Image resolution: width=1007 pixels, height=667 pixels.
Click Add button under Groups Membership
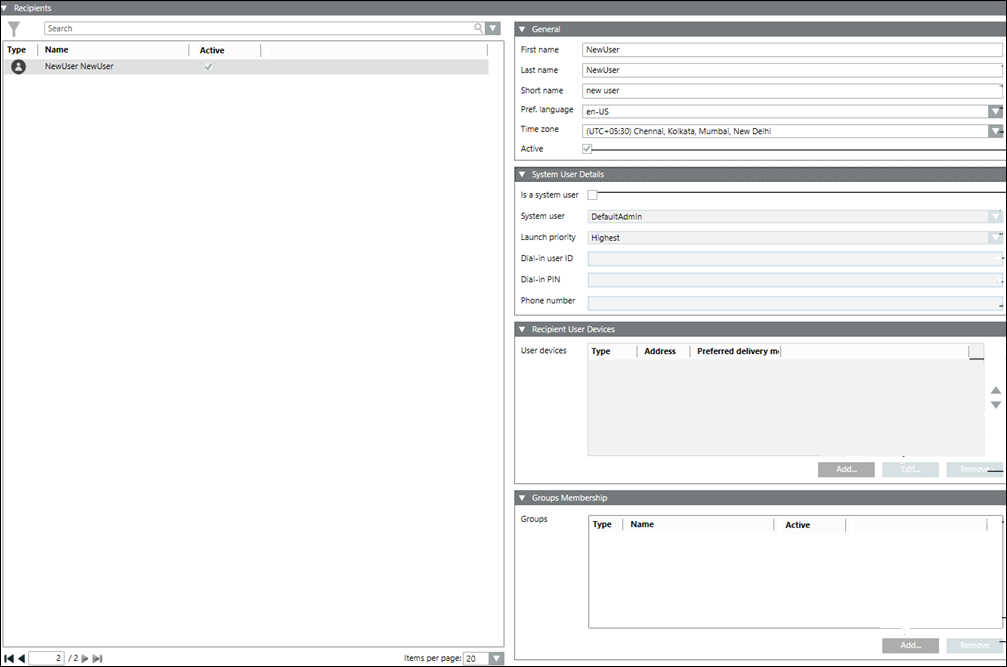point(910,646)
